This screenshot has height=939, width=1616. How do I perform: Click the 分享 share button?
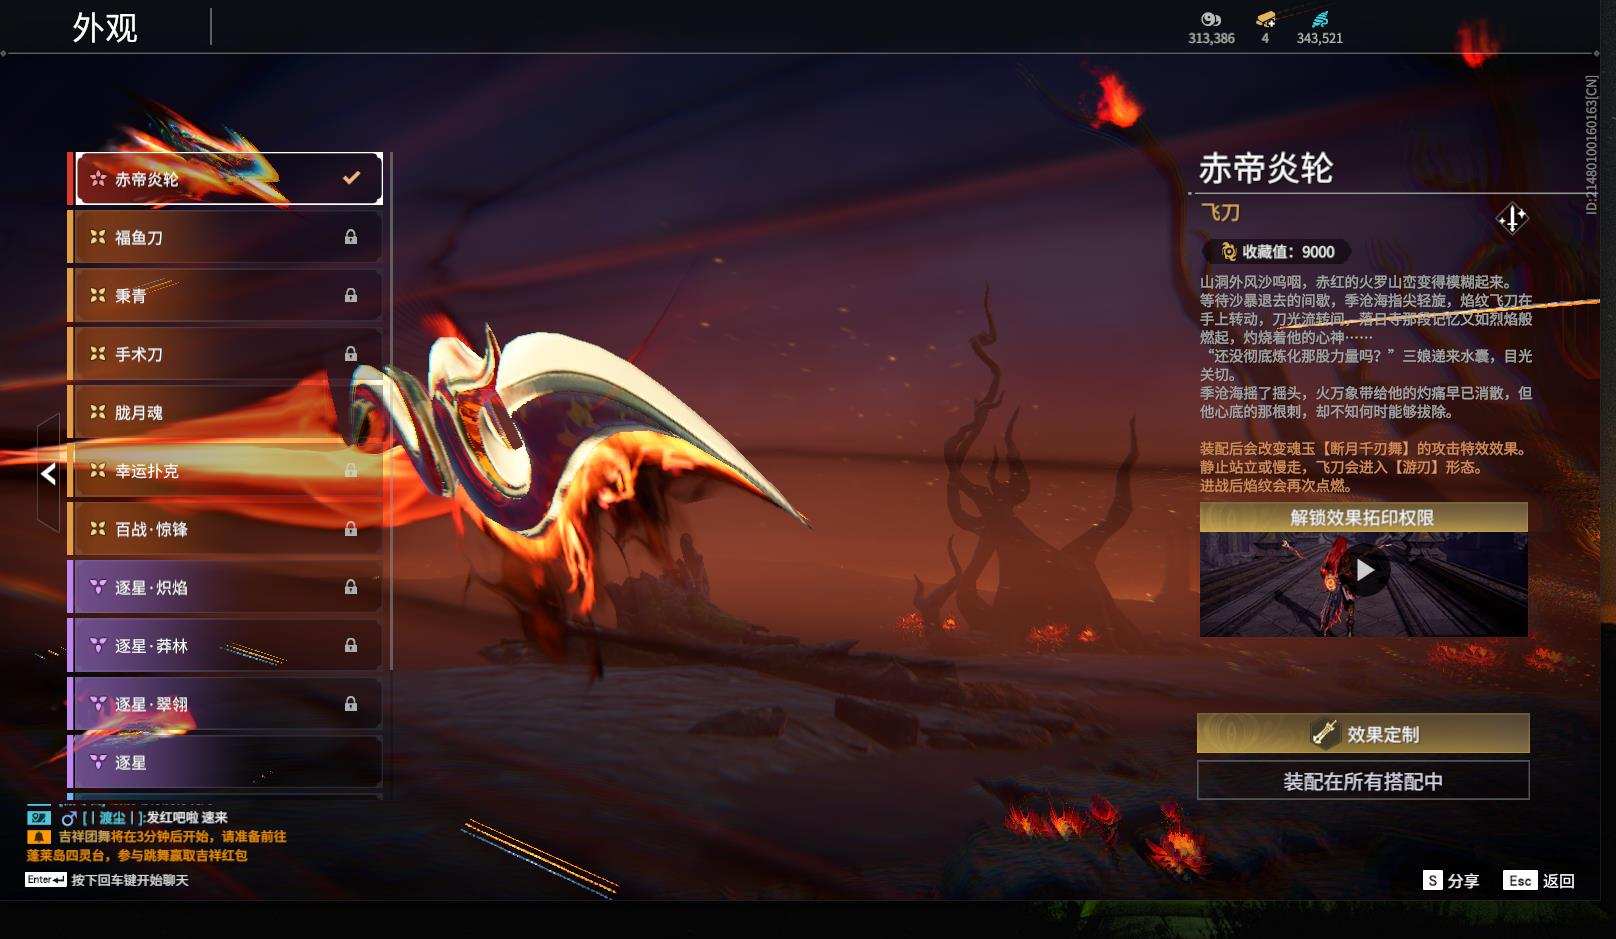tap(1451, 880)
